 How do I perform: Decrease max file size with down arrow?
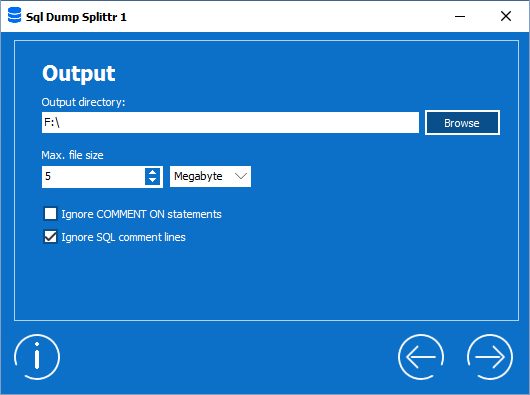pyautogui.click(x=152, y=181)
